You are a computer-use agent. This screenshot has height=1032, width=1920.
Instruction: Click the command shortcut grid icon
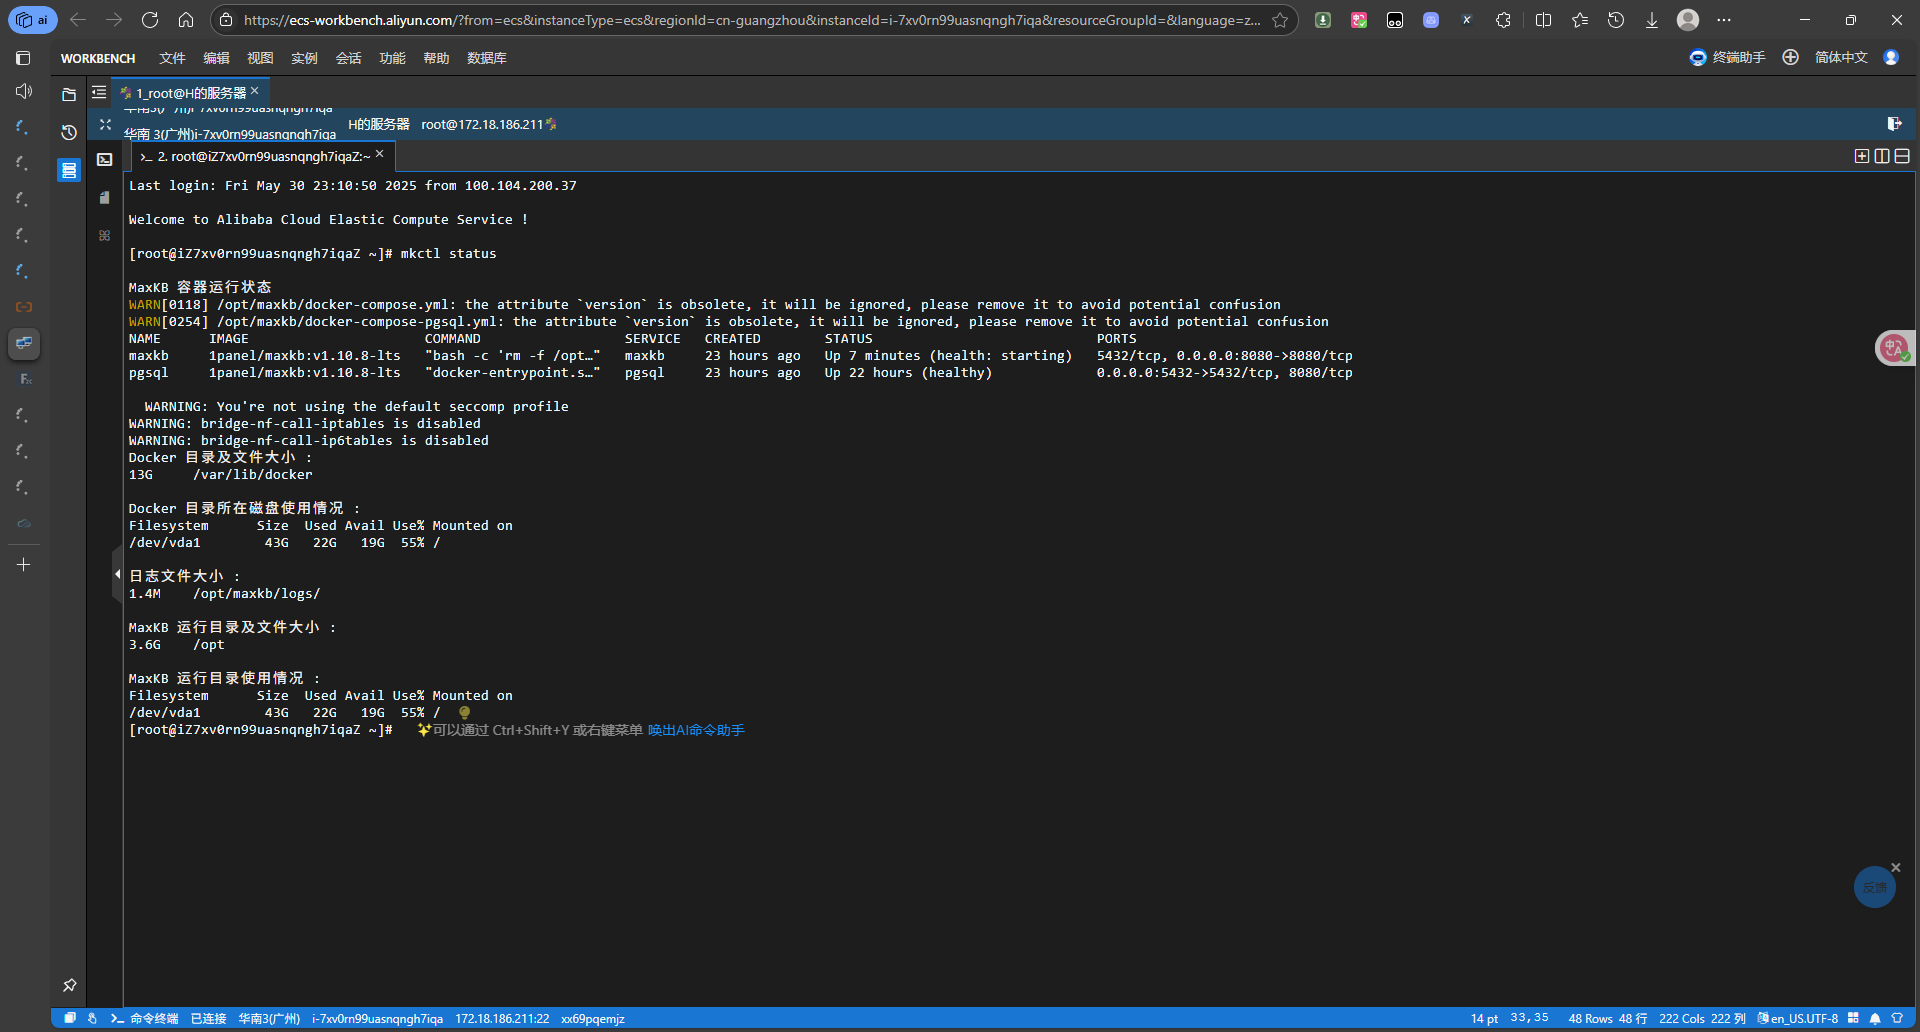(105, 235)
